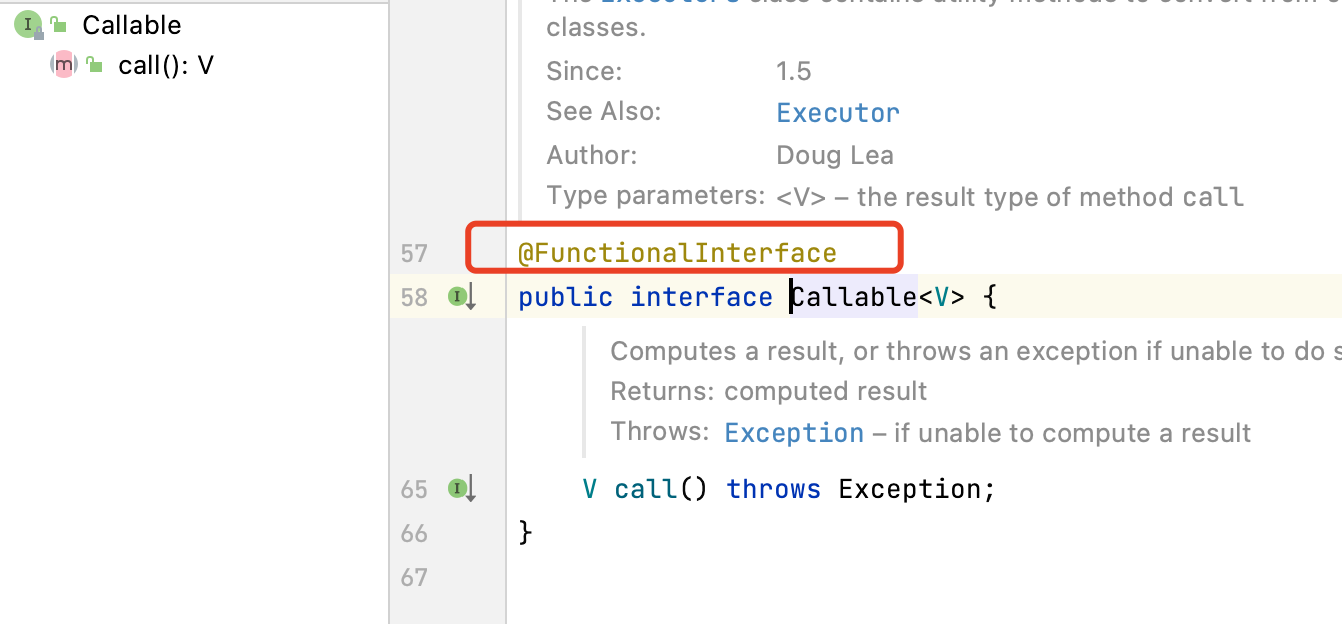Click the implementations gutter icon on line 65
The width and height of the screenshot is (1342, 624).
461,489
